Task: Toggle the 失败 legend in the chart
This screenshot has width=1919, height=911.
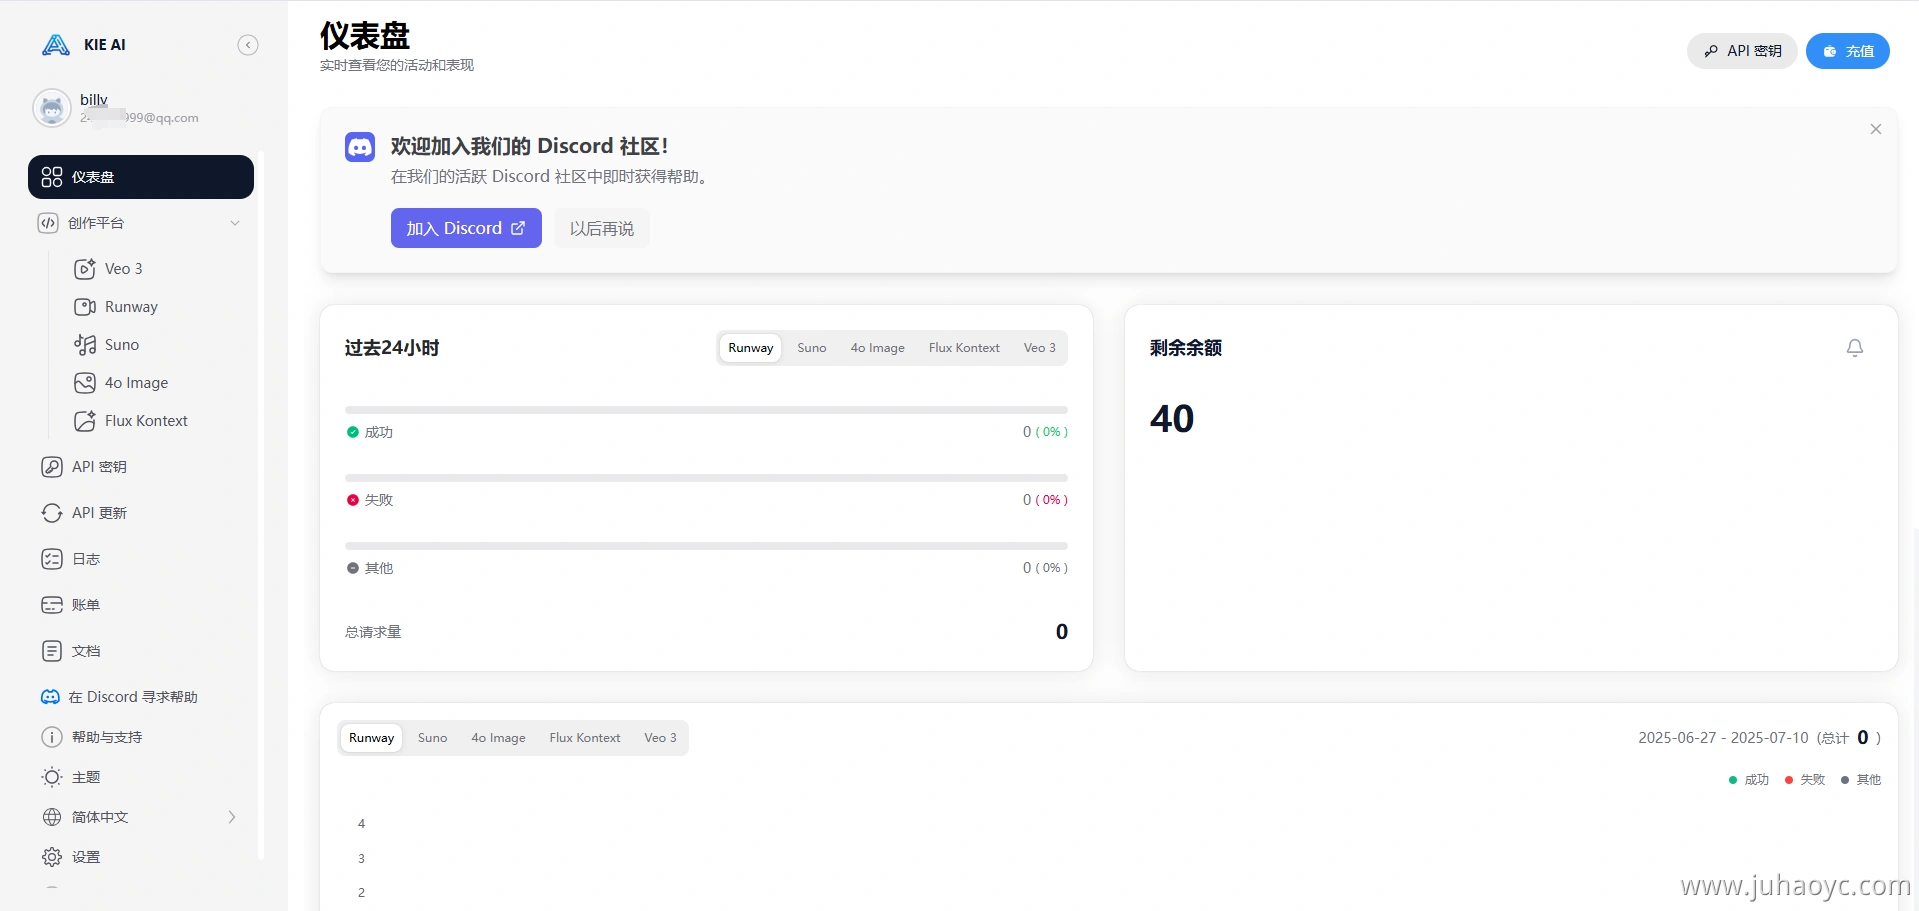Action: tap(1805, 780)
